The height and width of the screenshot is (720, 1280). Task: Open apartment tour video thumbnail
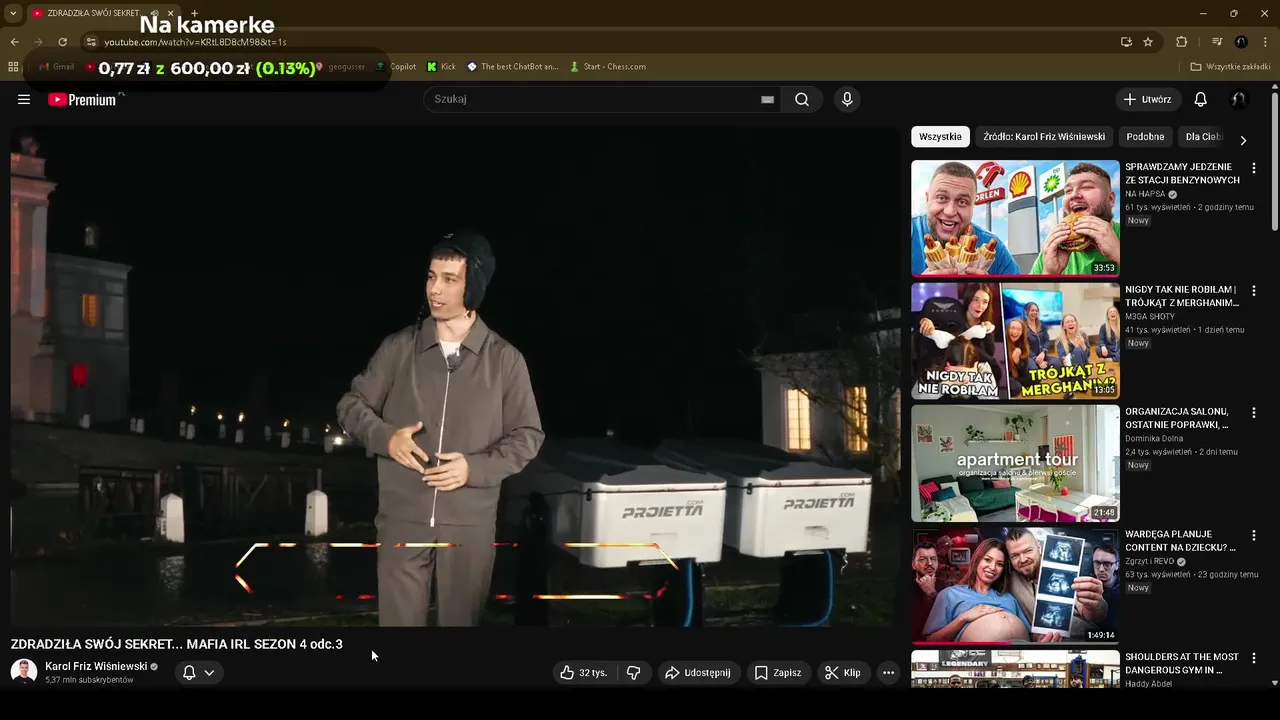point(1015,463)
